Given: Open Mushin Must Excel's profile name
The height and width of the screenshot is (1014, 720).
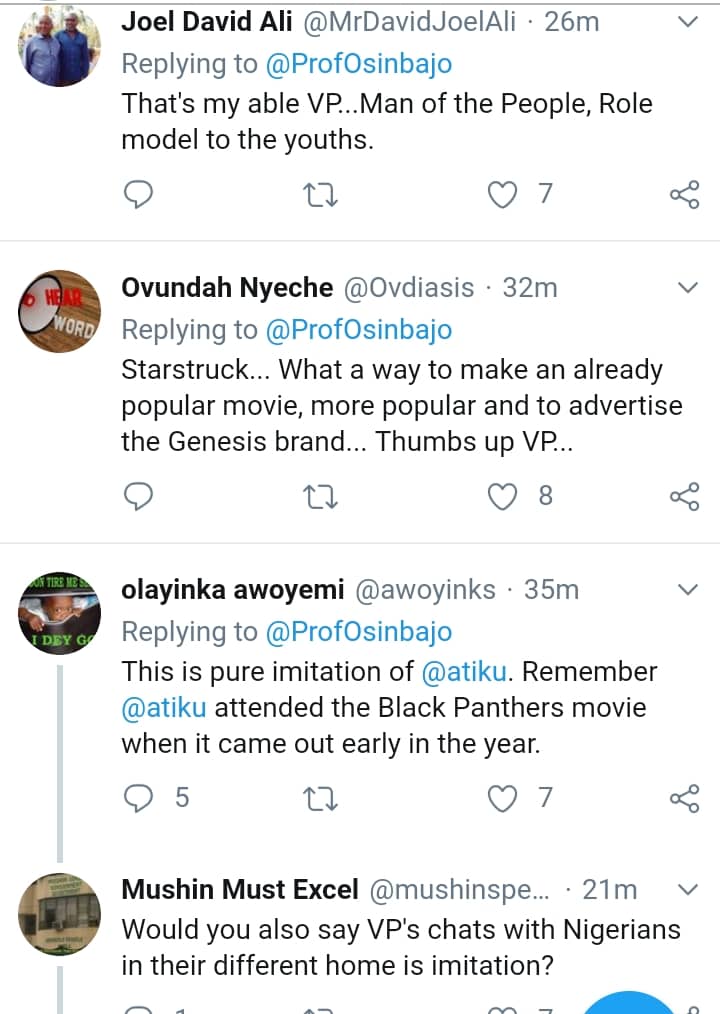Looking at the screenshot, I should point(239,889).
